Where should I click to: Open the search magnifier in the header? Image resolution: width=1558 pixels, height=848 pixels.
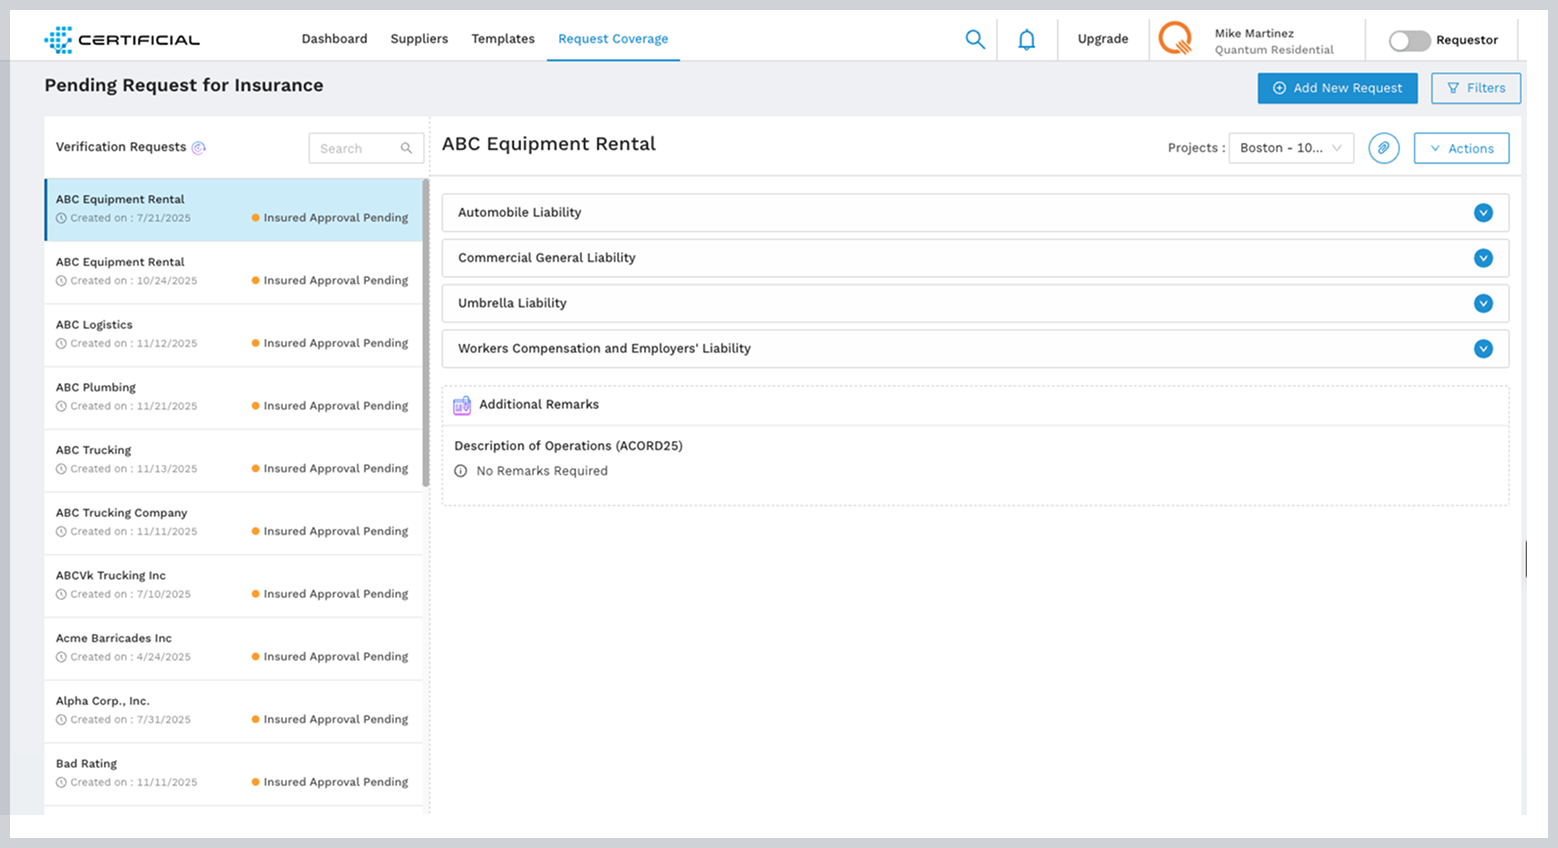[975, 39]
